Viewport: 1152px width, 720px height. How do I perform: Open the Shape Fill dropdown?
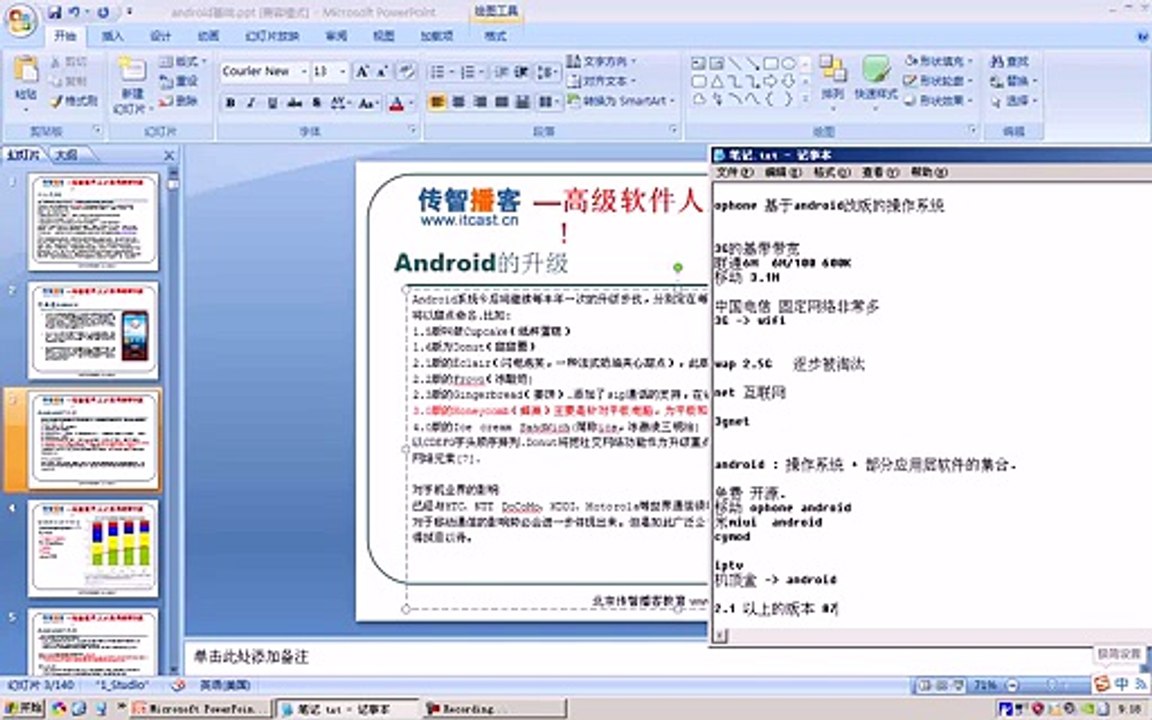click(938, 61)
